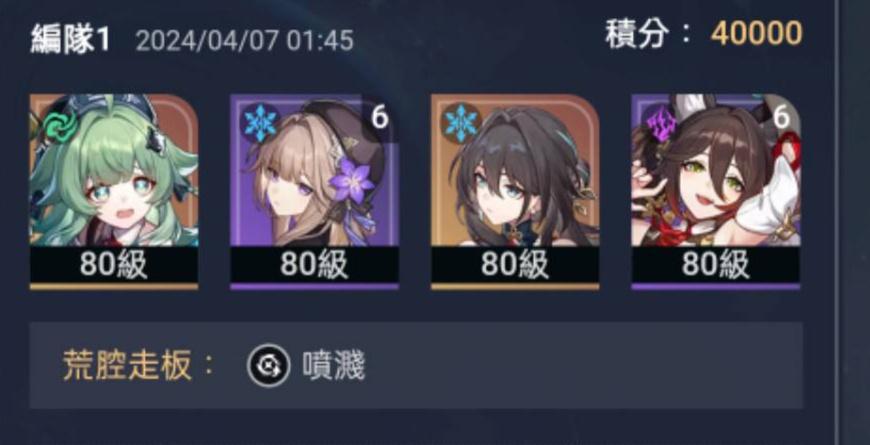870x445 pixels.
Task: Tap the 6 badge on beret character
Action: point(380,119)
